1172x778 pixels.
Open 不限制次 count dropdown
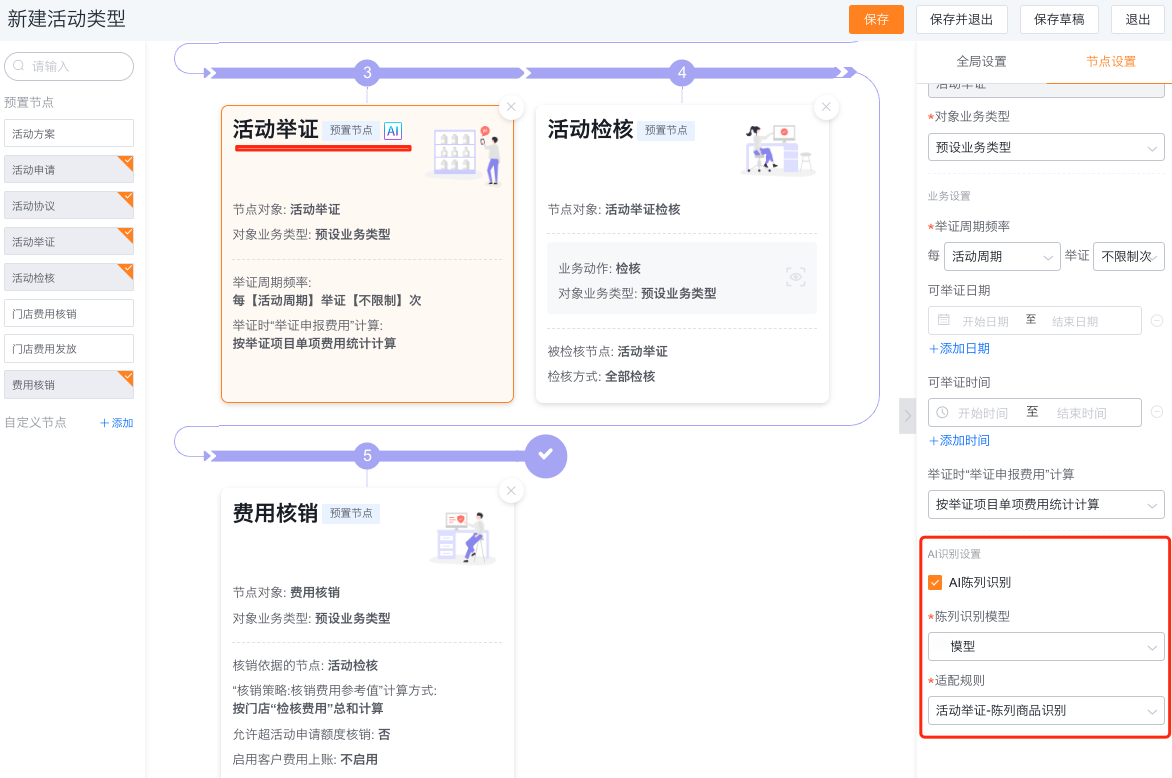pyautogui.click(x=1129, y=256)
